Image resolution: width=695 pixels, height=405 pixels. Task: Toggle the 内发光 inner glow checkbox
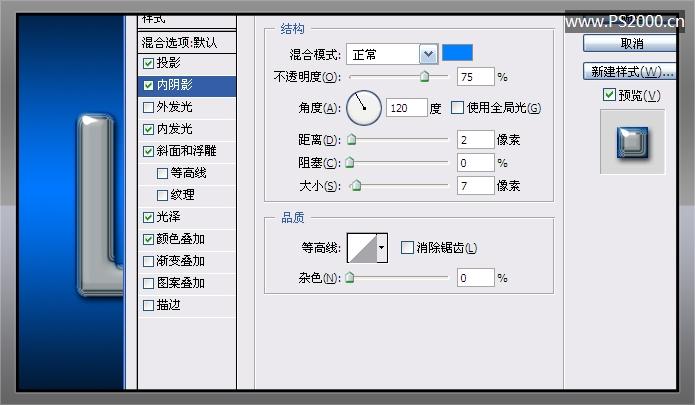point(148,129)
